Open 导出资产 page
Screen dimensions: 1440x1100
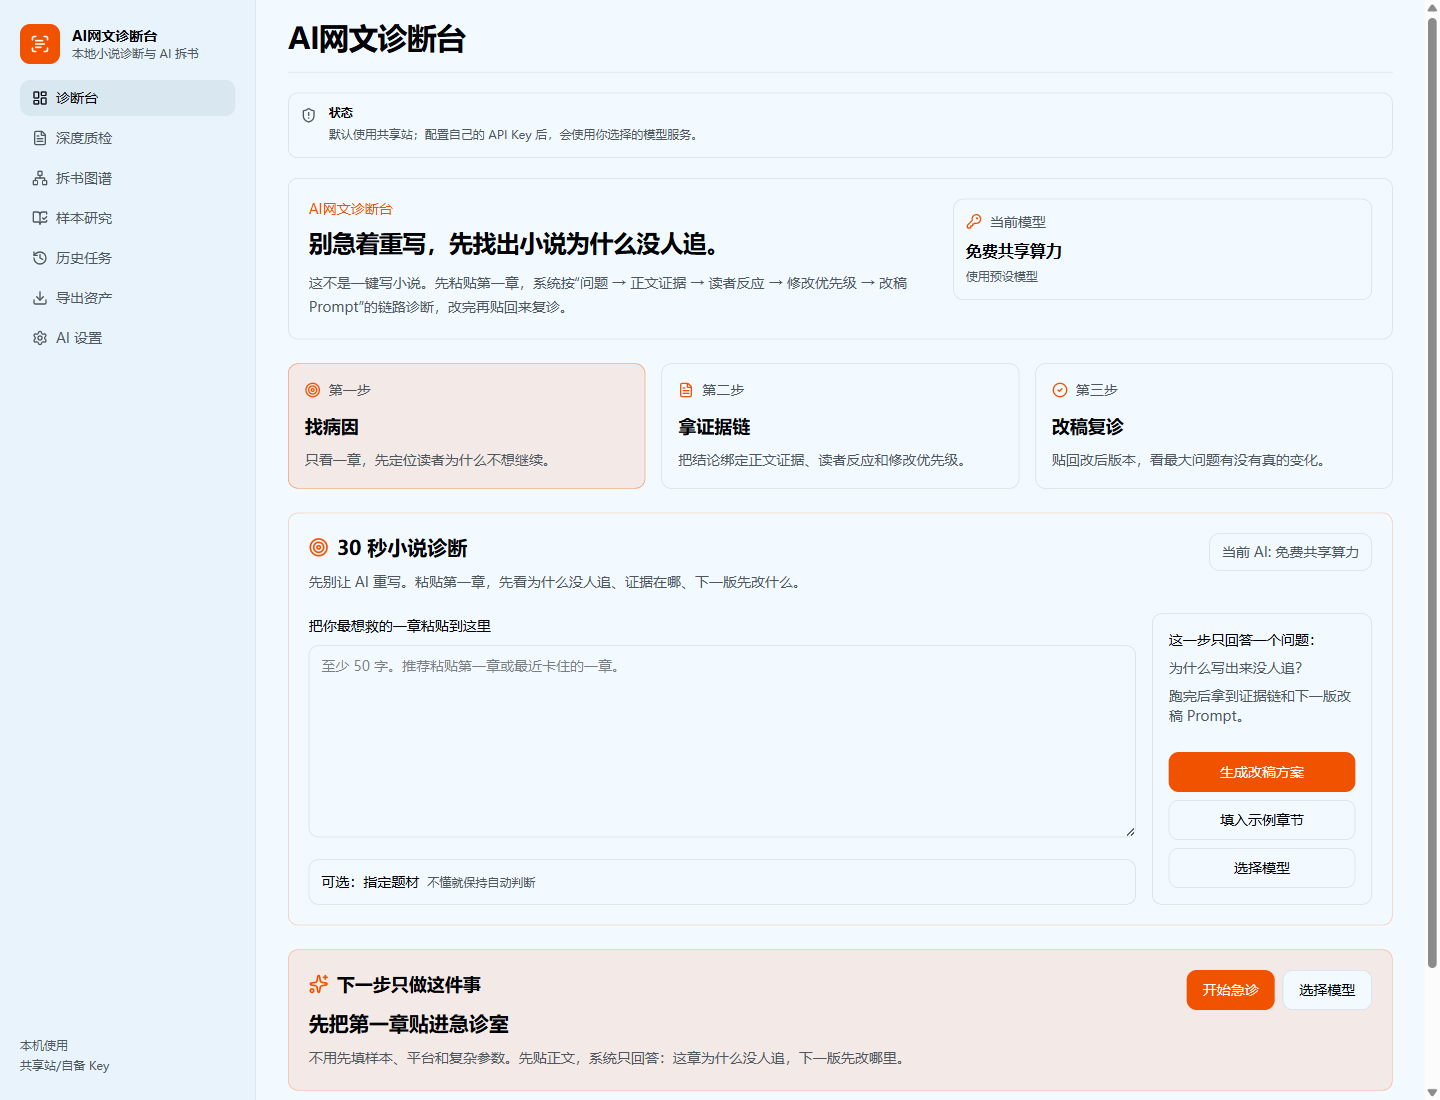click(x=127, y=298)
